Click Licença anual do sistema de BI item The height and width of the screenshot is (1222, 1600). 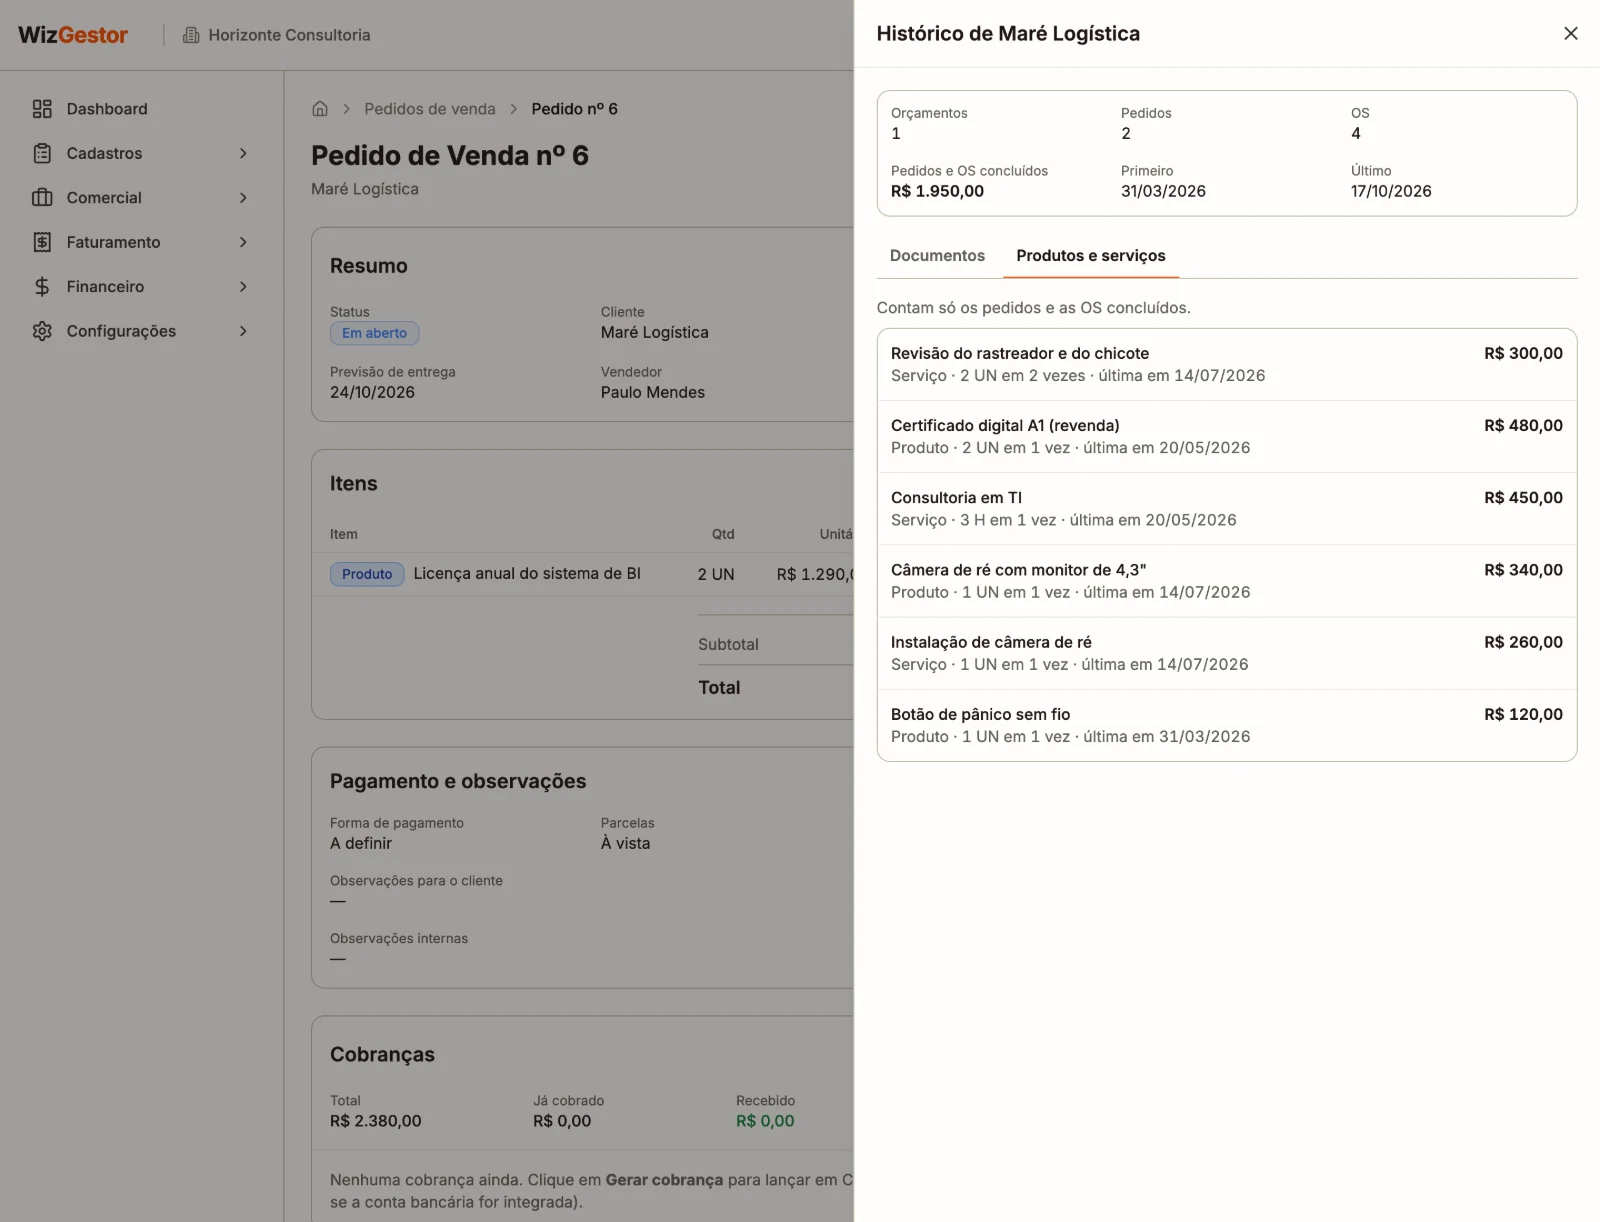click(x=527, y=574)
